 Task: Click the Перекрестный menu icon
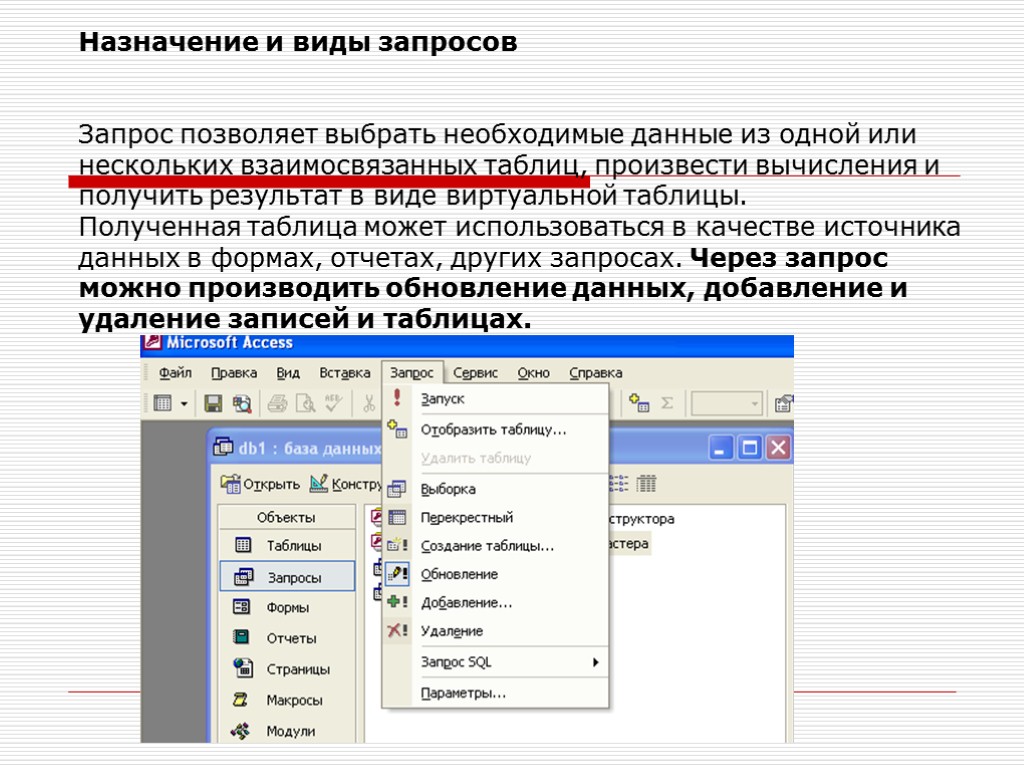point(397,517)
